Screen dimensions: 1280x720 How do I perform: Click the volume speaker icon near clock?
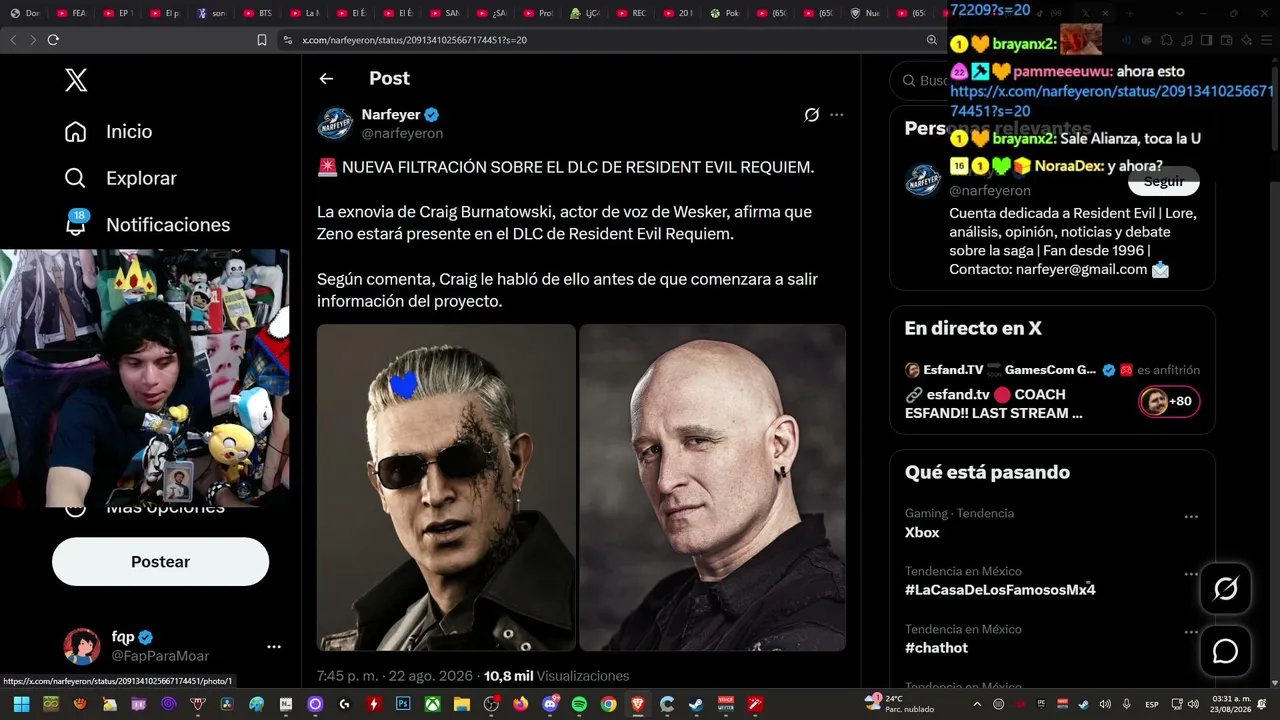pyautogui.click(x=1193, y=704)
